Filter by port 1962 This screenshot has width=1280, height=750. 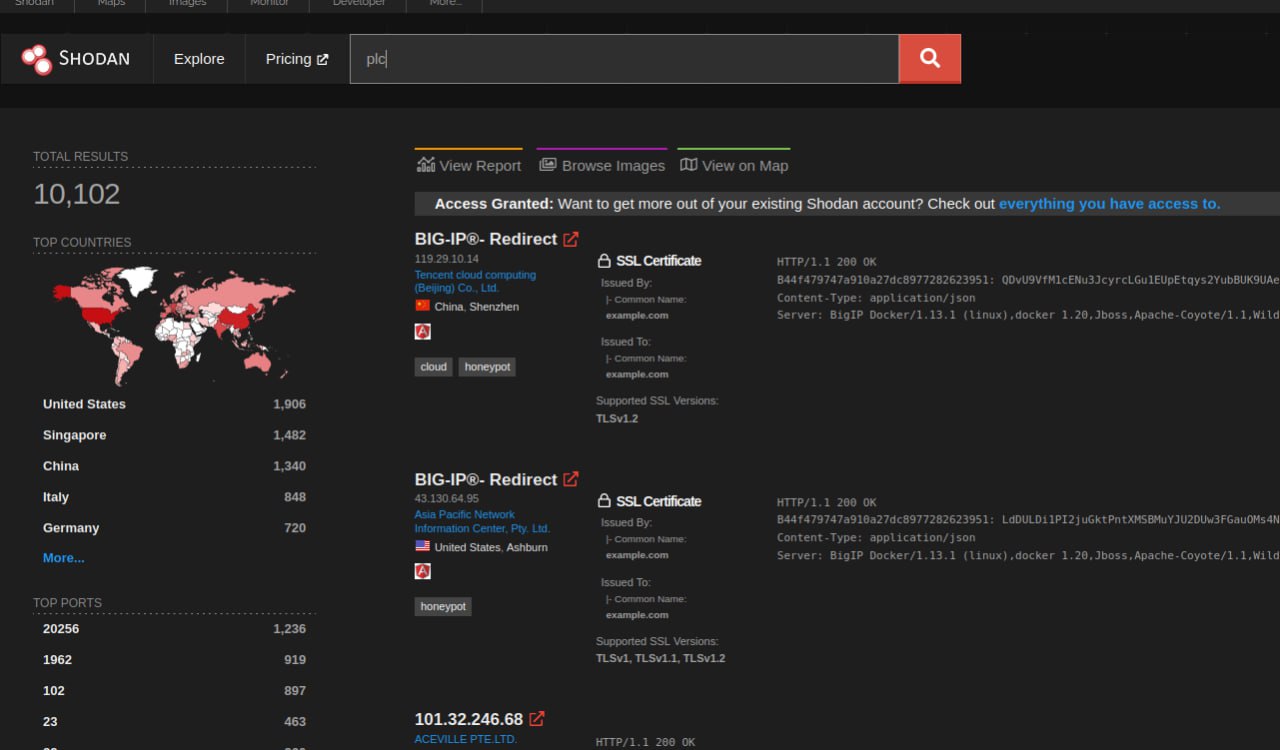click(57, 660)
